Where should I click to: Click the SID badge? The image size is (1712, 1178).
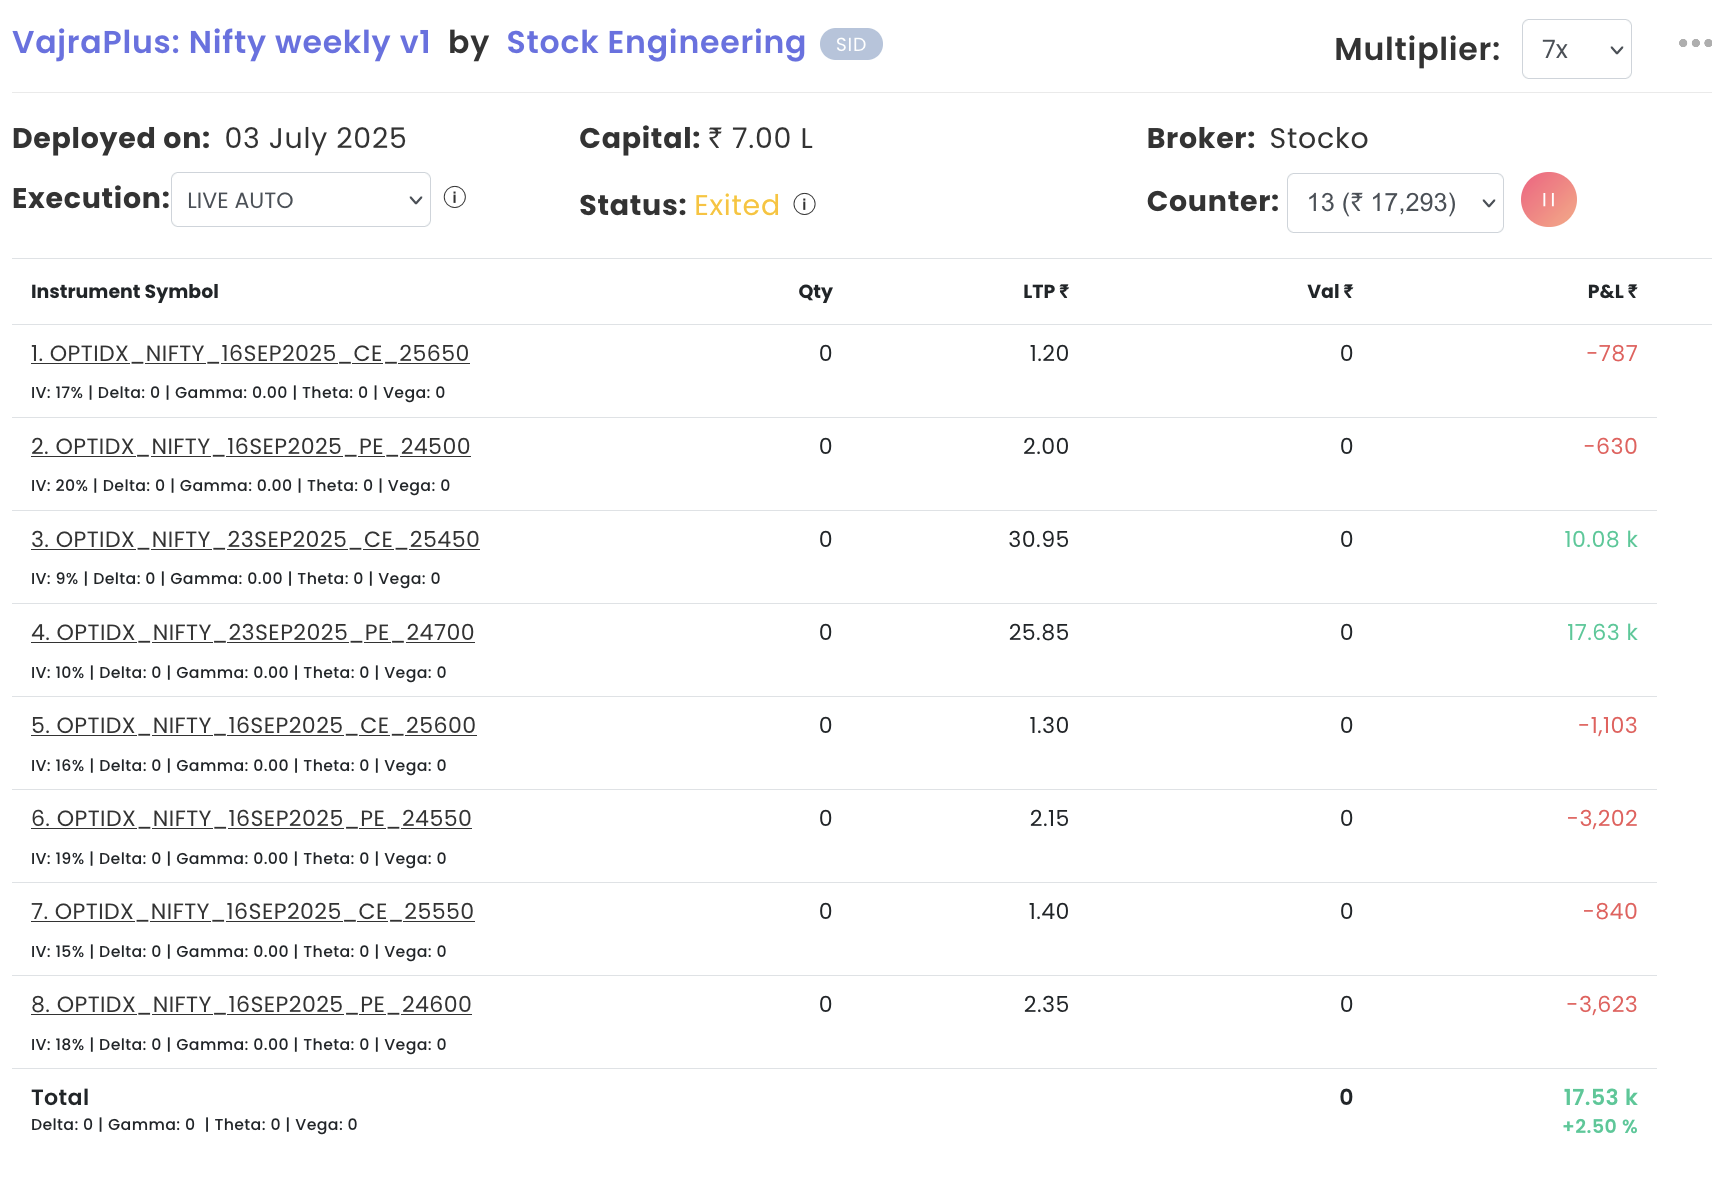point(851,45)
